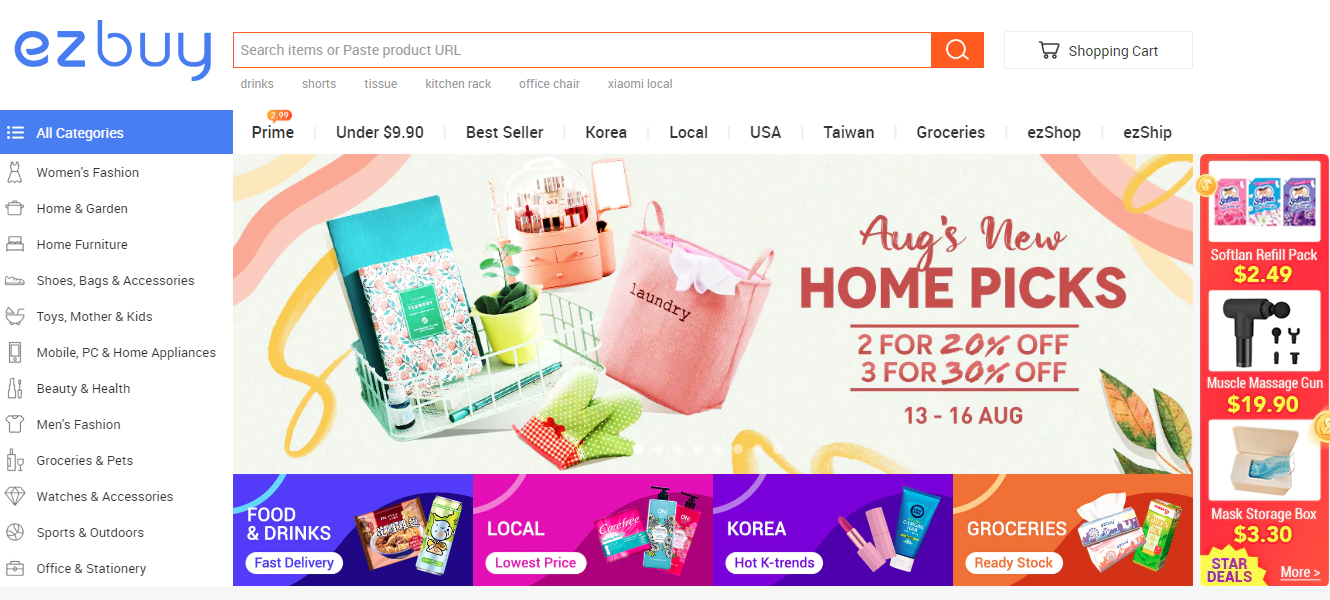Open Mobile, PC & Home Appliances category
The height and width of the screenshot is (600, 1330).
click(116, 353)
